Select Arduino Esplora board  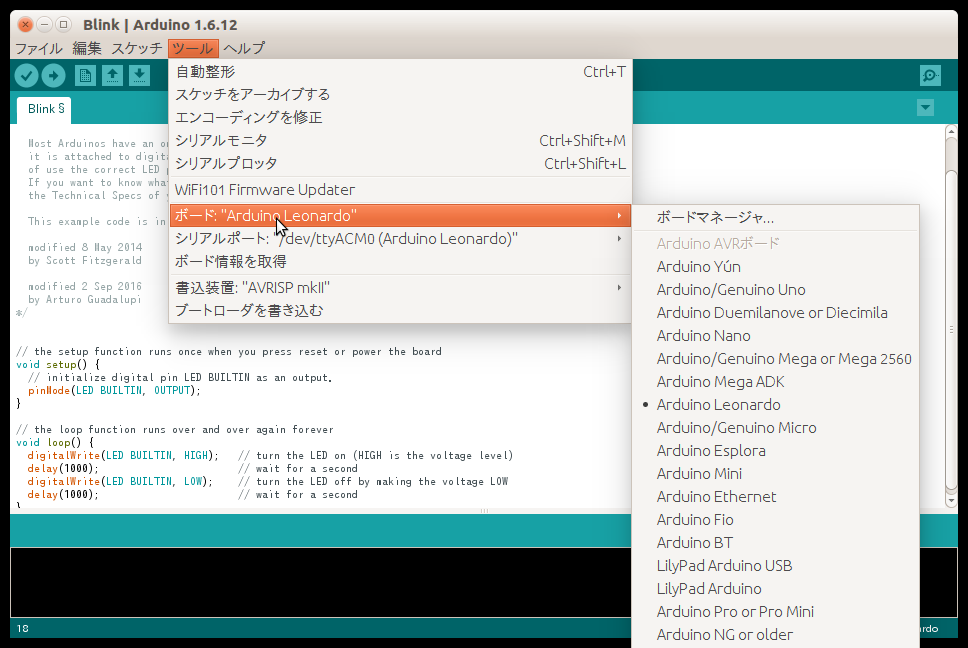click(775, 451)
